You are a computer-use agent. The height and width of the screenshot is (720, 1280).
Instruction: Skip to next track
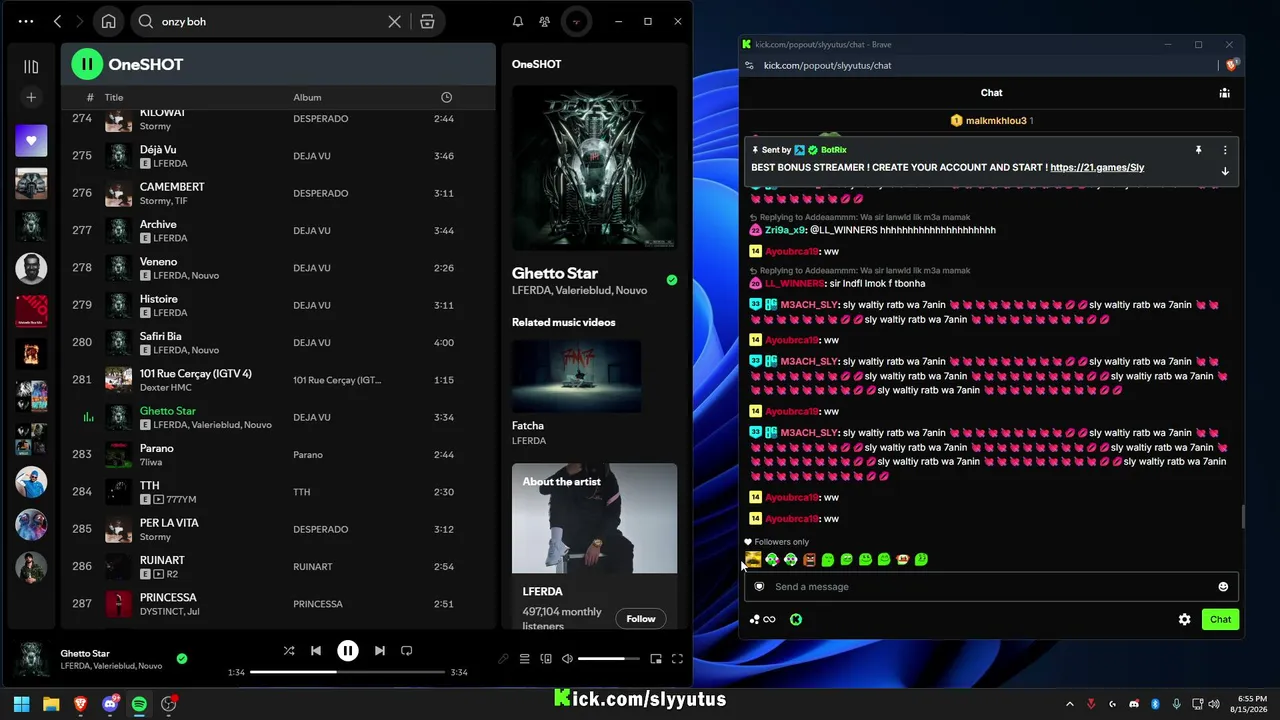click(x=380, y=651)
